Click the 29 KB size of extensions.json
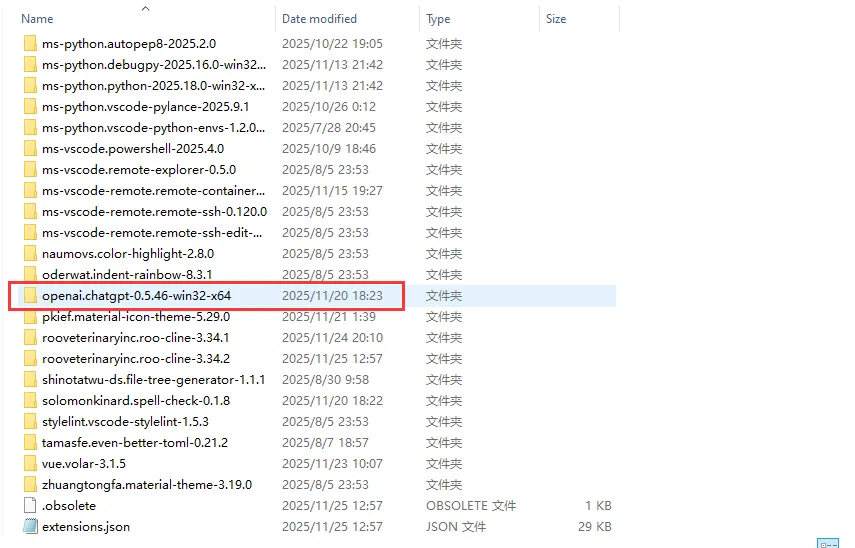 tap(595, 526)
